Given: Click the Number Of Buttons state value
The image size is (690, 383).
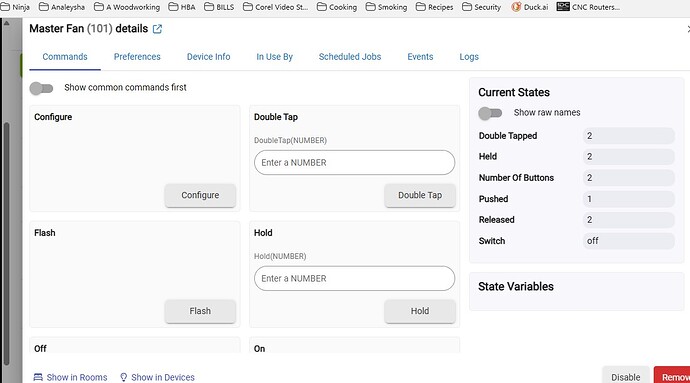Looking at the screenshot, I should pos(628,177).
